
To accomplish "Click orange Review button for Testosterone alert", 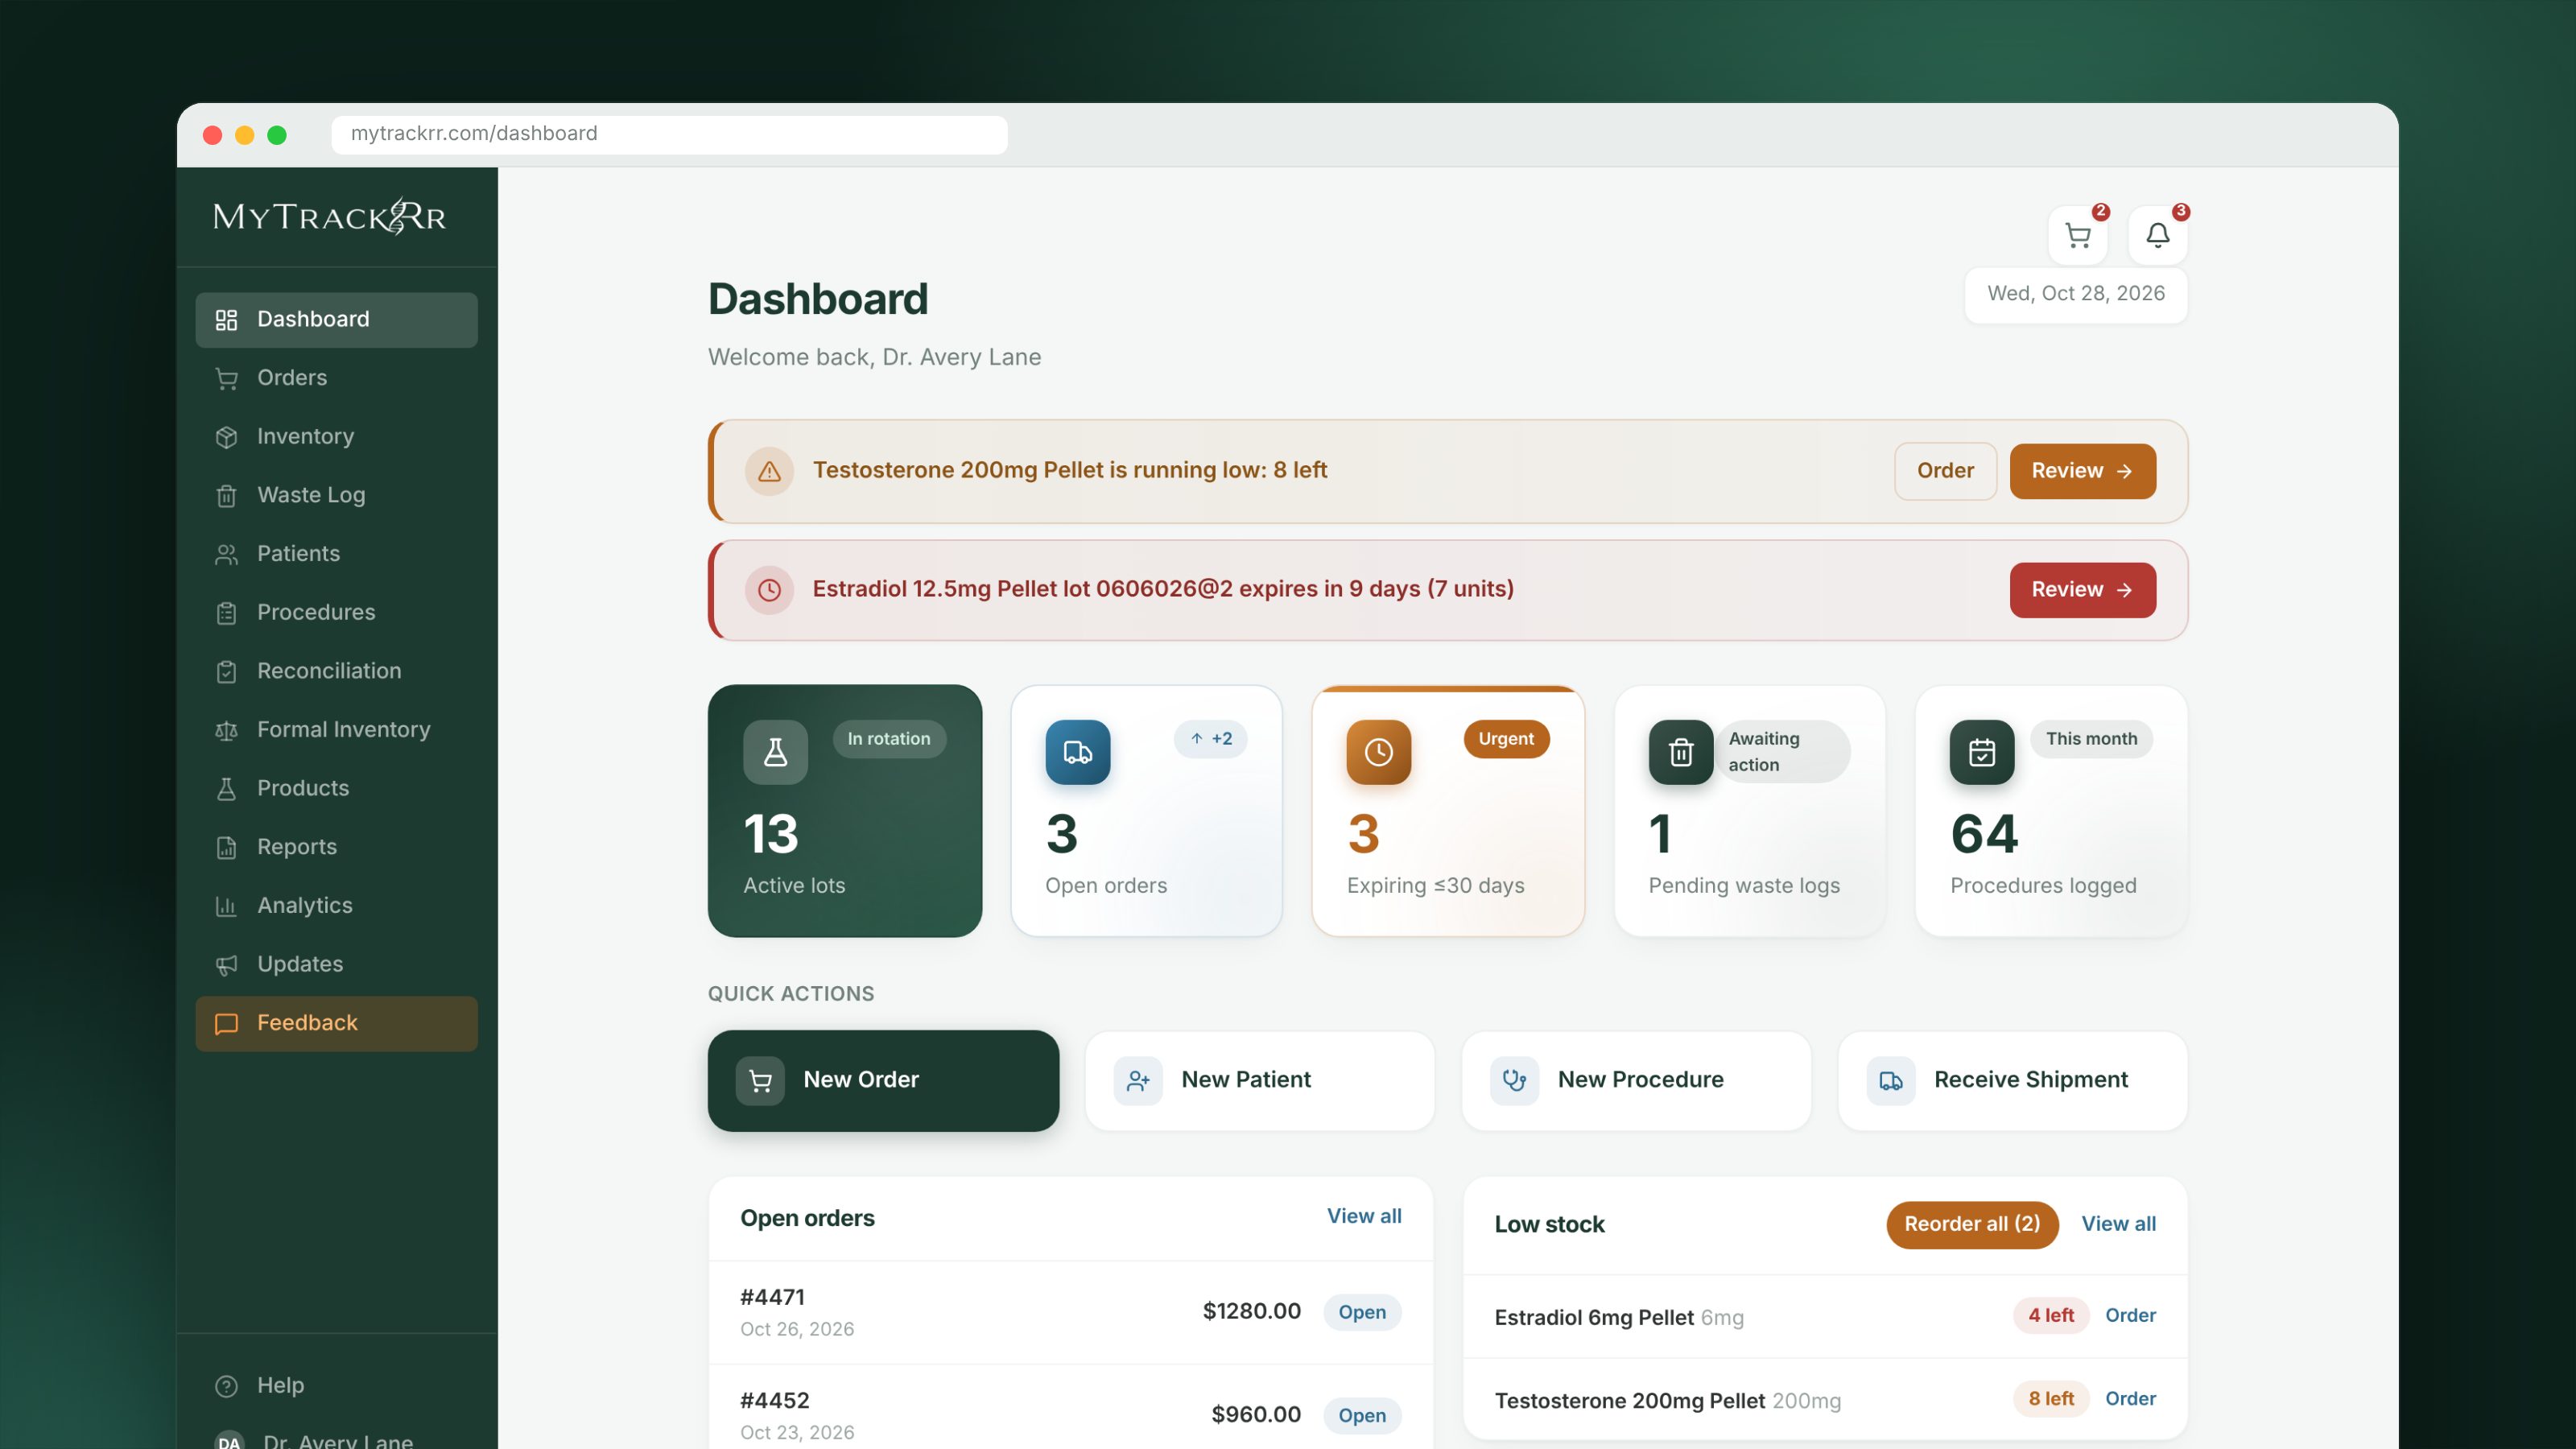I will 2082,471.
